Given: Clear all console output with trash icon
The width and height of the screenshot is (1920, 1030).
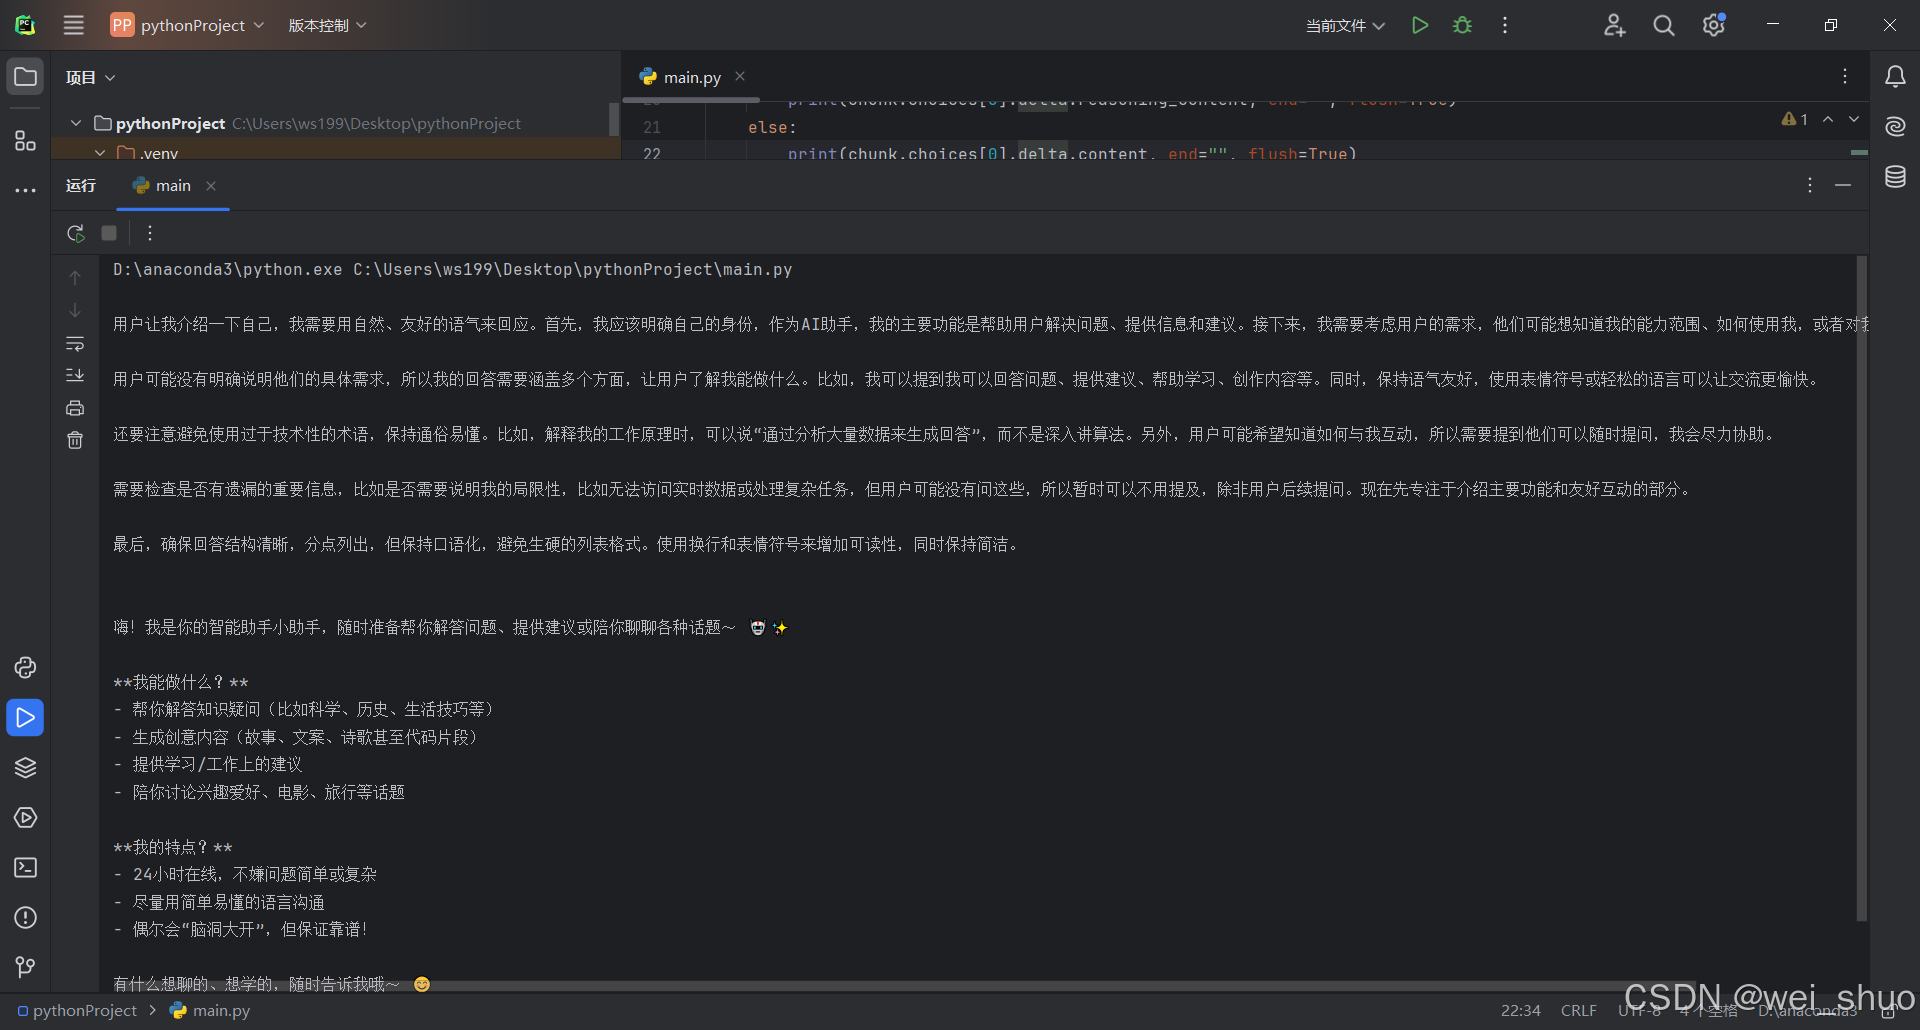Looking at the screenshot, I should point(75,440).
